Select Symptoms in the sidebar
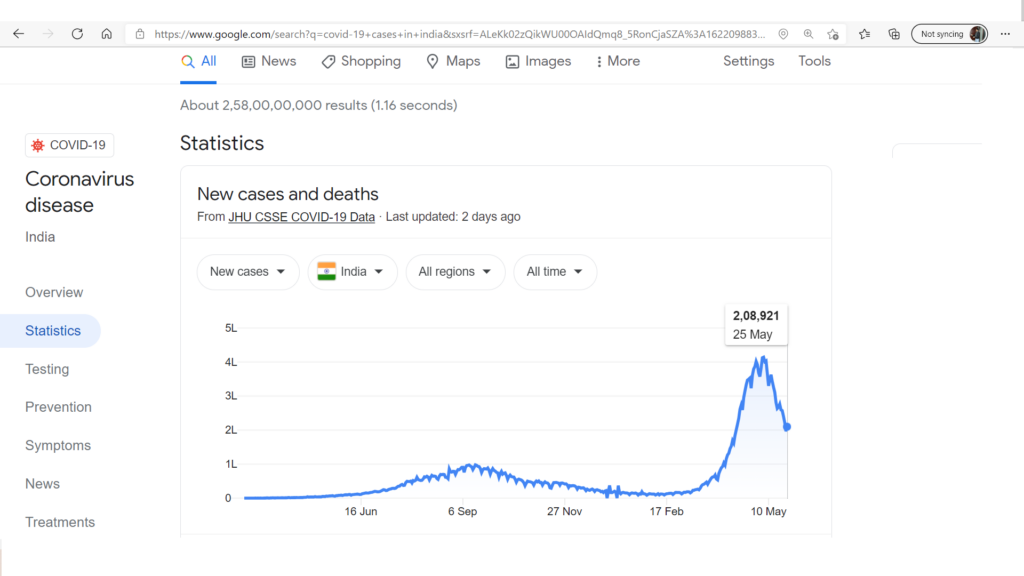 click(58, 445)
